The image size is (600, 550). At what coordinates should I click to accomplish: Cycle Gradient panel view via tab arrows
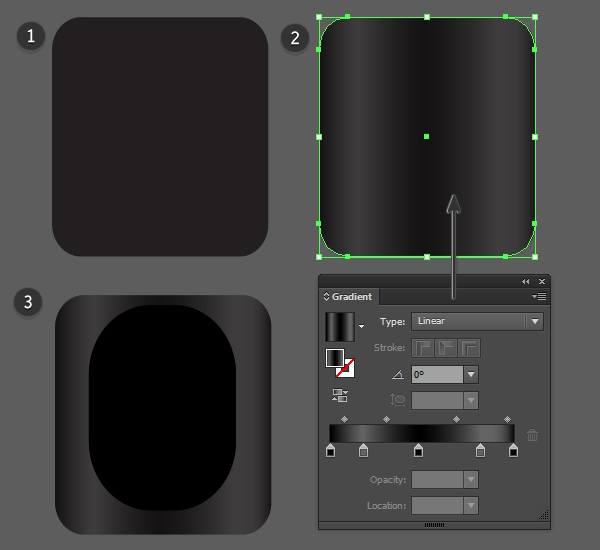(326, 297)
